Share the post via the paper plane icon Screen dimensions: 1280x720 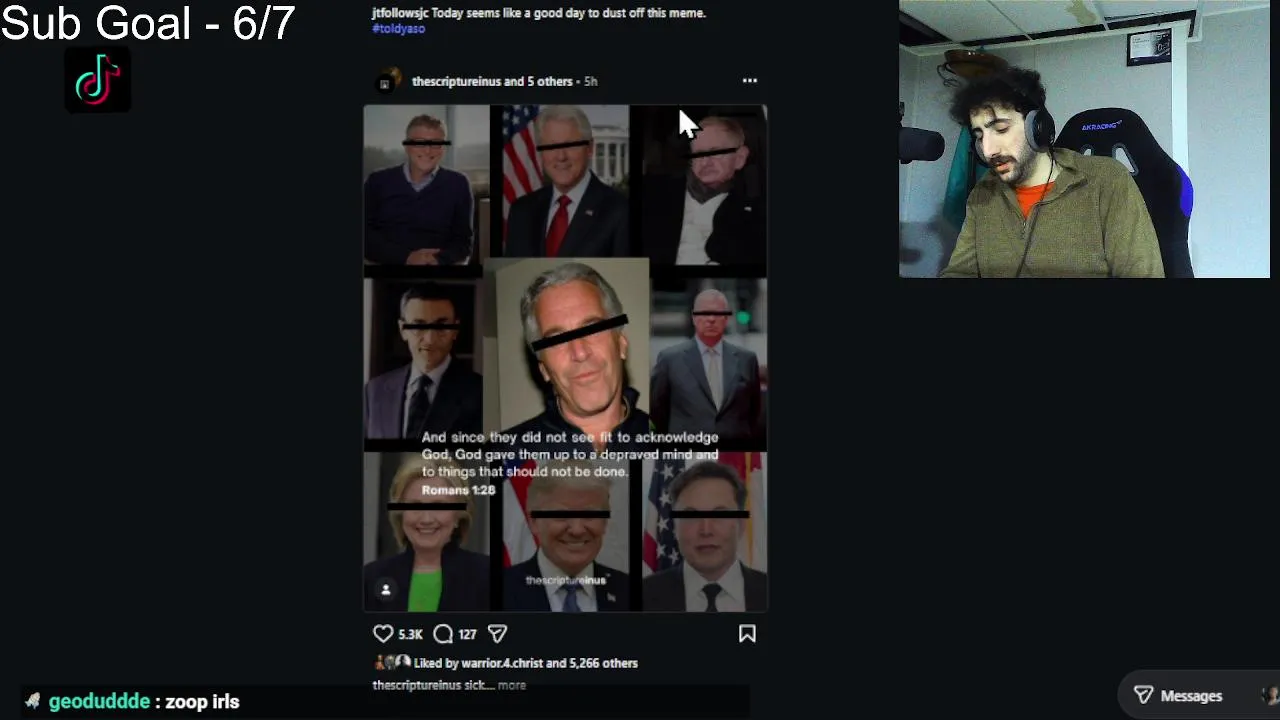pyautogui.click(x=497, y=634)
